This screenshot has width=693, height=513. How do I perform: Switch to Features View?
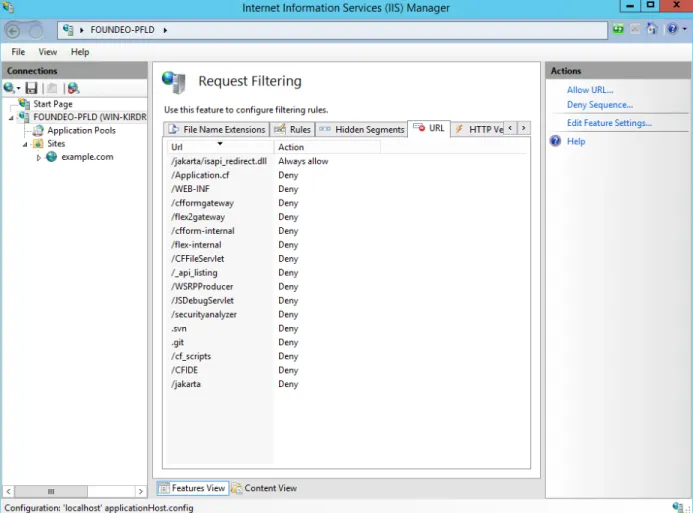pos(193,488)
